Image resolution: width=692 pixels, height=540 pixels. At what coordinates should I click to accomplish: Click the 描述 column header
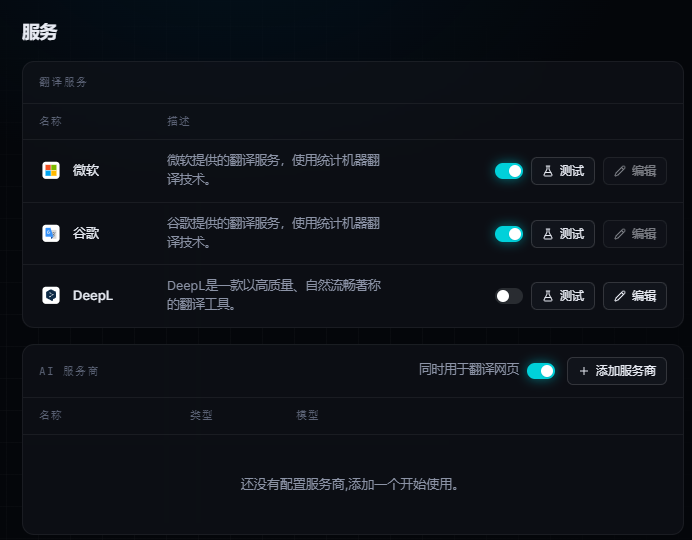point(178,121)
